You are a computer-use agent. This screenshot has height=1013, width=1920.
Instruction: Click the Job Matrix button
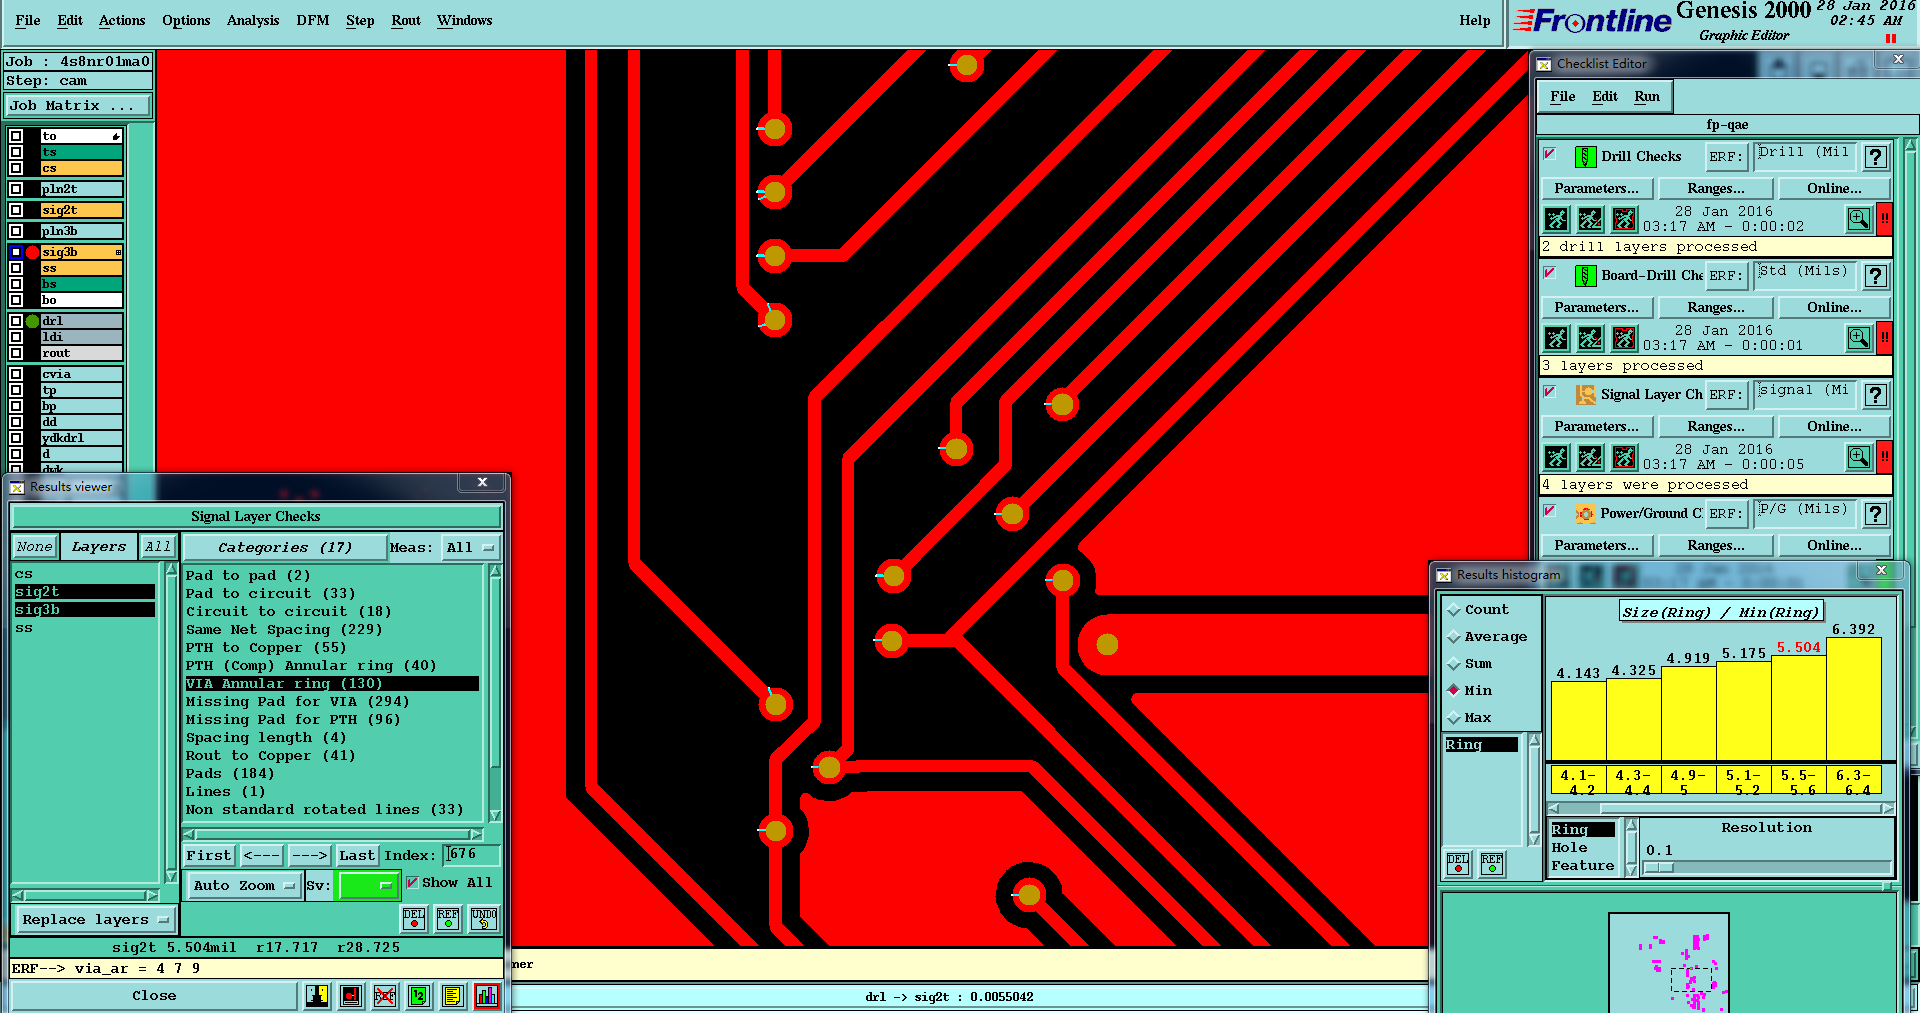point(78,106)
